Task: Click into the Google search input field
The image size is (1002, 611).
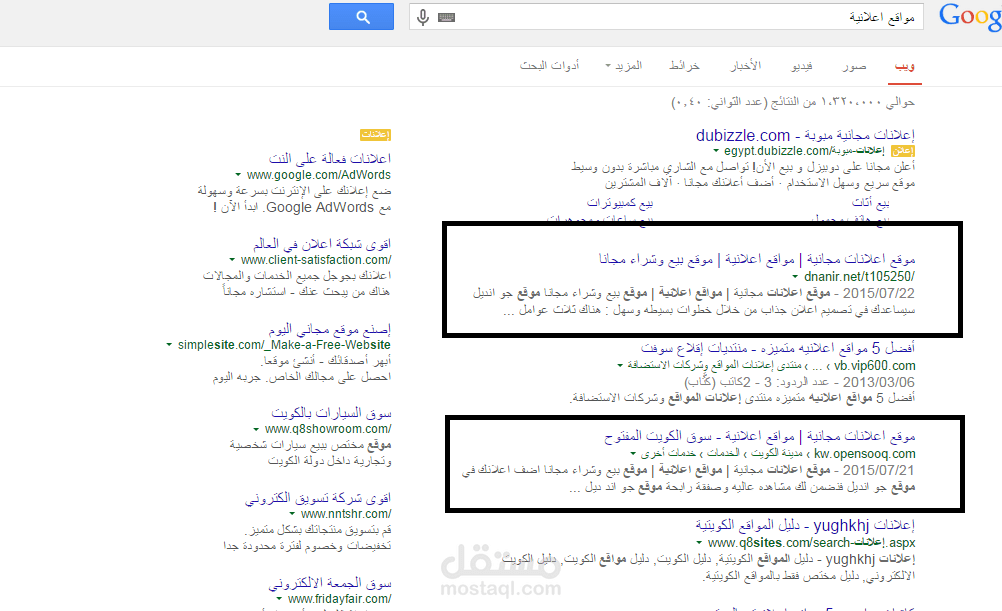Action: tap(666, 17)
